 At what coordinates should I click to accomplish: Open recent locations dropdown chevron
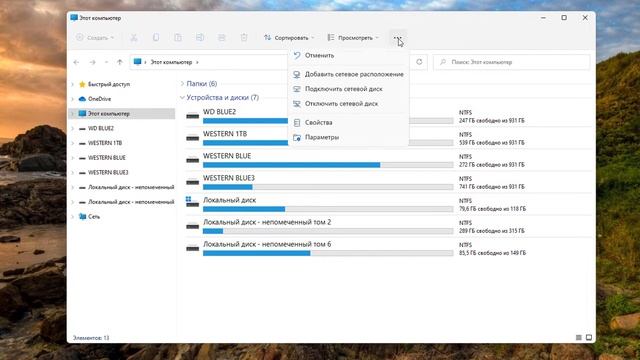click(x=107, y=62)
